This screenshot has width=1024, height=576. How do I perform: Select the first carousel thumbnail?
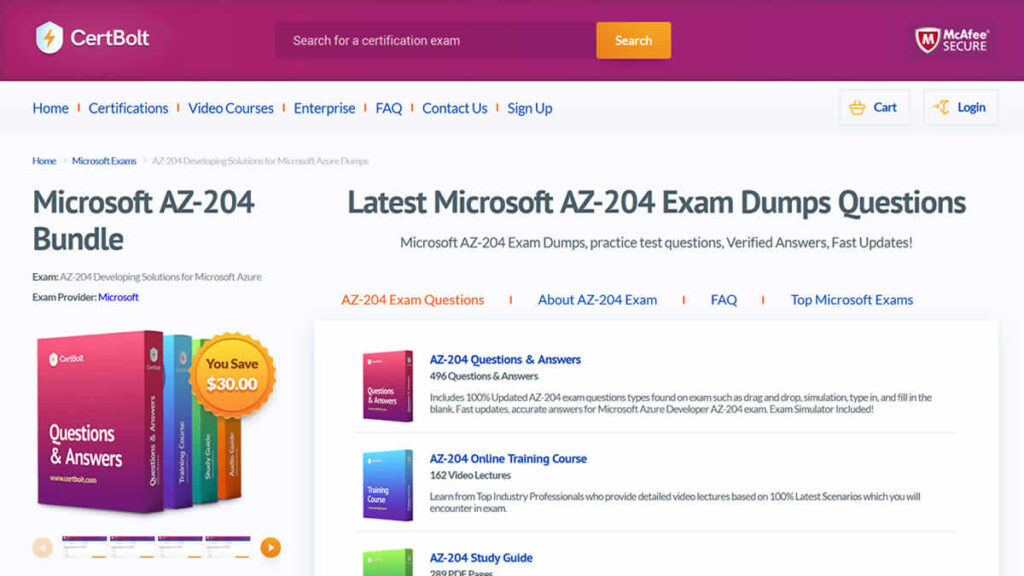click(x=84, y=547)
